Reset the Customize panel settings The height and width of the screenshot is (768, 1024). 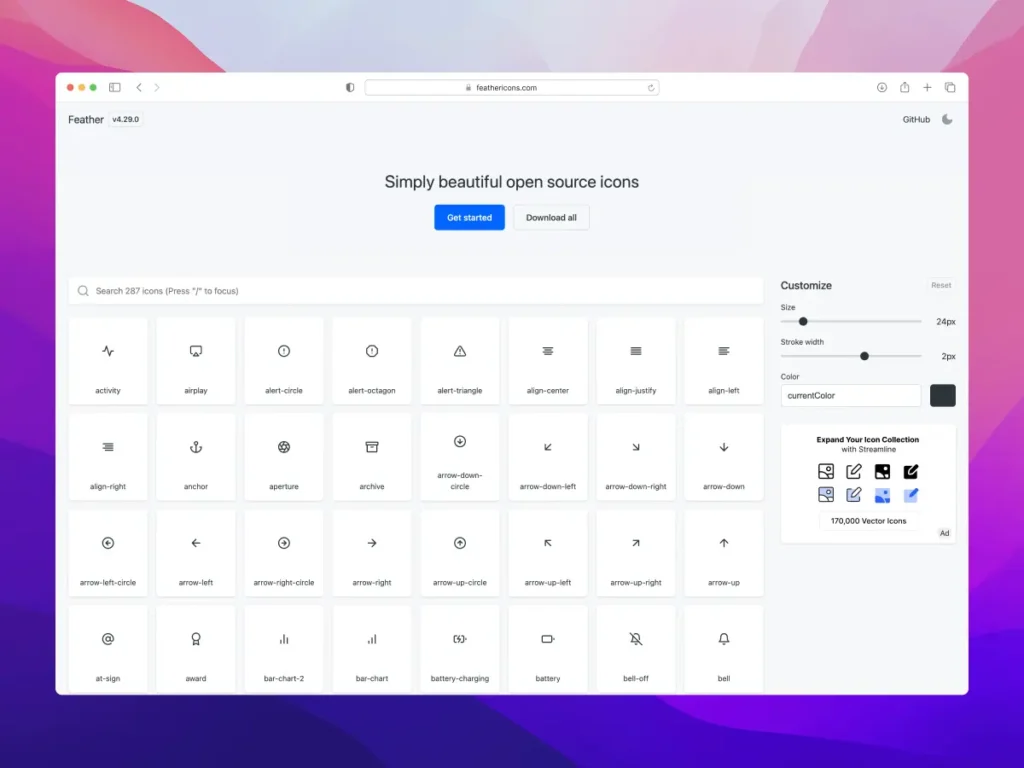tap(940, 285)
